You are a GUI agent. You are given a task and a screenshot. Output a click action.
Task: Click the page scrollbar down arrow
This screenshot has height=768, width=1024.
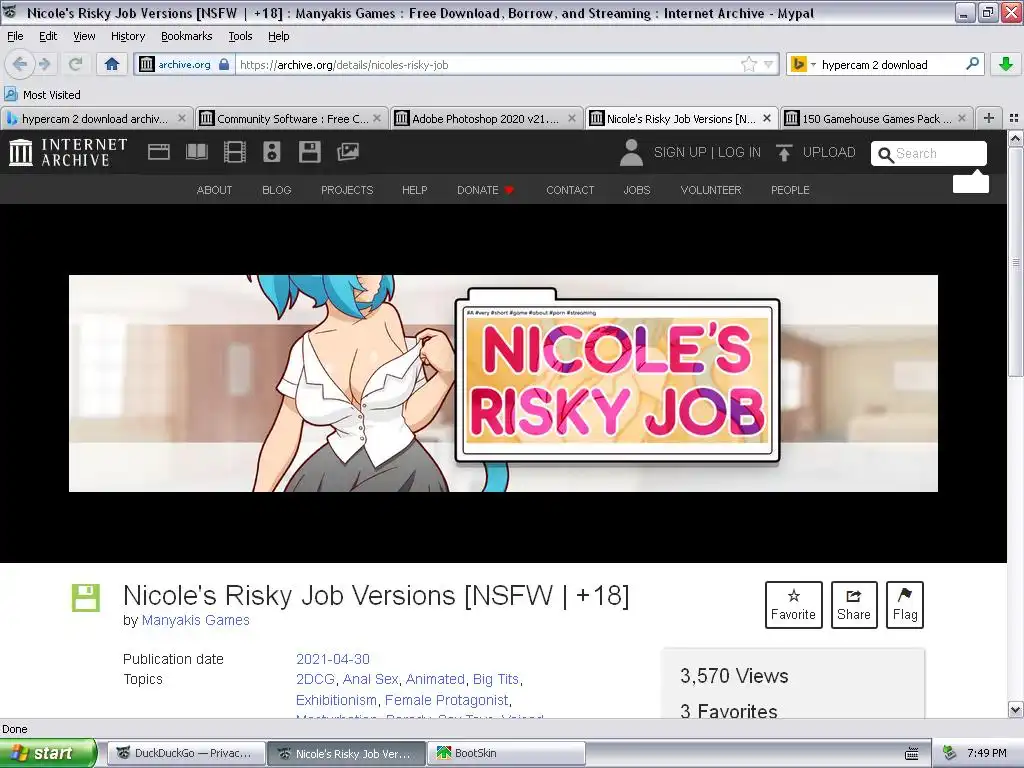[x=1016, y=710]
